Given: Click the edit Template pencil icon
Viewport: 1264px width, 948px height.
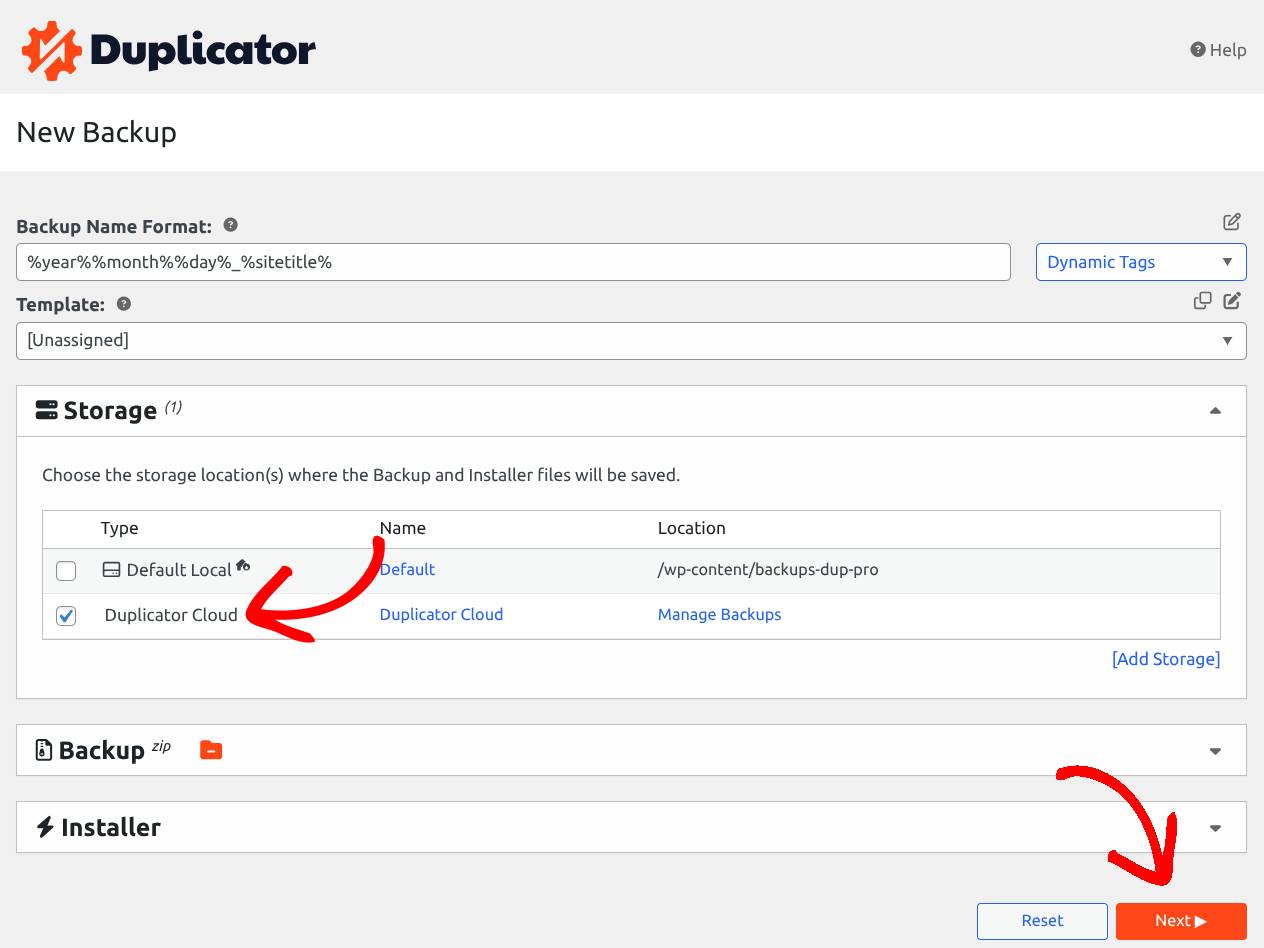Looking at the screenshot, I should pyautogui.click(x=1232, y=300).
